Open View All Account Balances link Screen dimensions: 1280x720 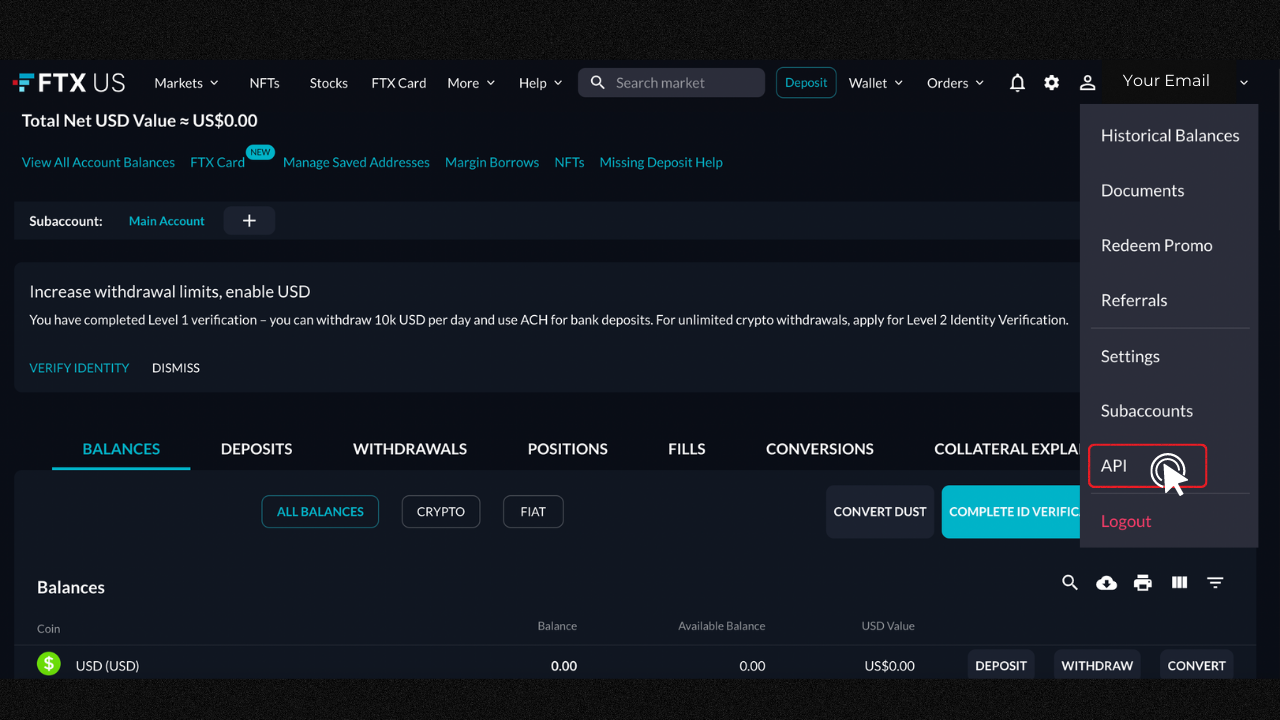98,162
